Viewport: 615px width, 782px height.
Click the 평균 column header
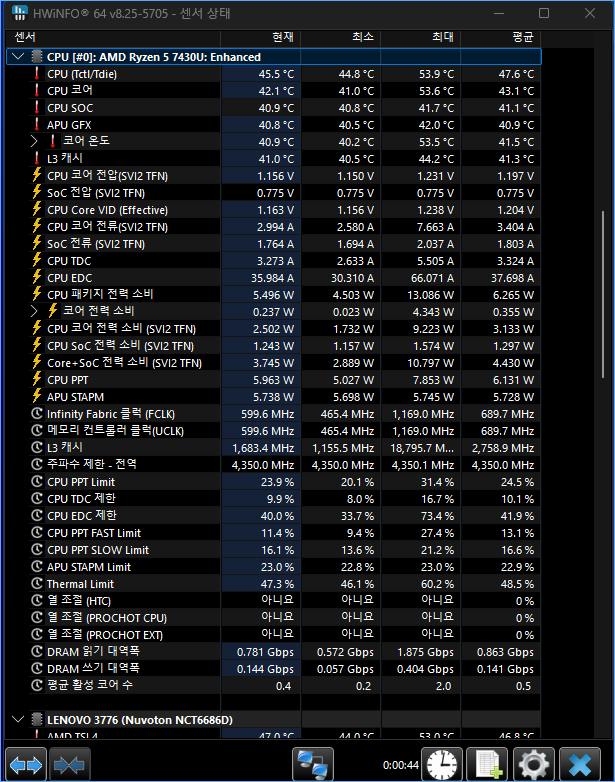(501, 37)
